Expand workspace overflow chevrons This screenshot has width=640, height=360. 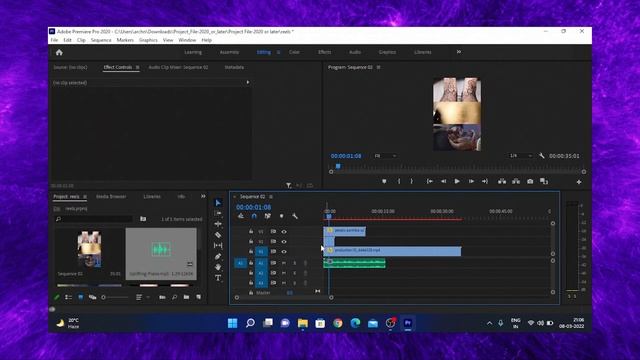(459, 52)
